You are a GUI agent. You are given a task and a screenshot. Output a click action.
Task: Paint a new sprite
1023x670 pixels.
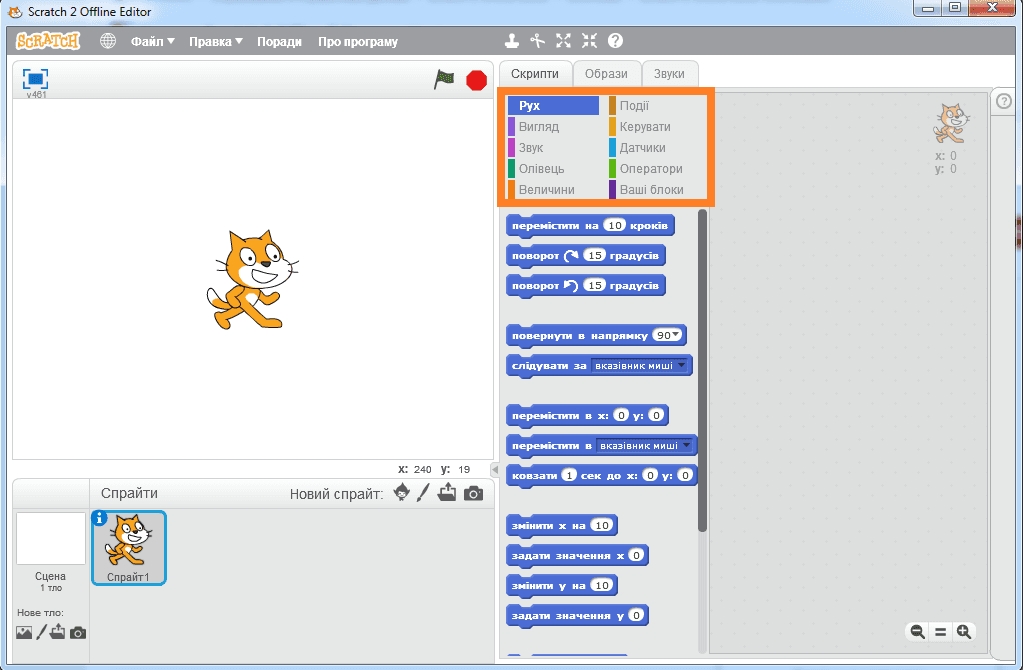tap(423, 493)
